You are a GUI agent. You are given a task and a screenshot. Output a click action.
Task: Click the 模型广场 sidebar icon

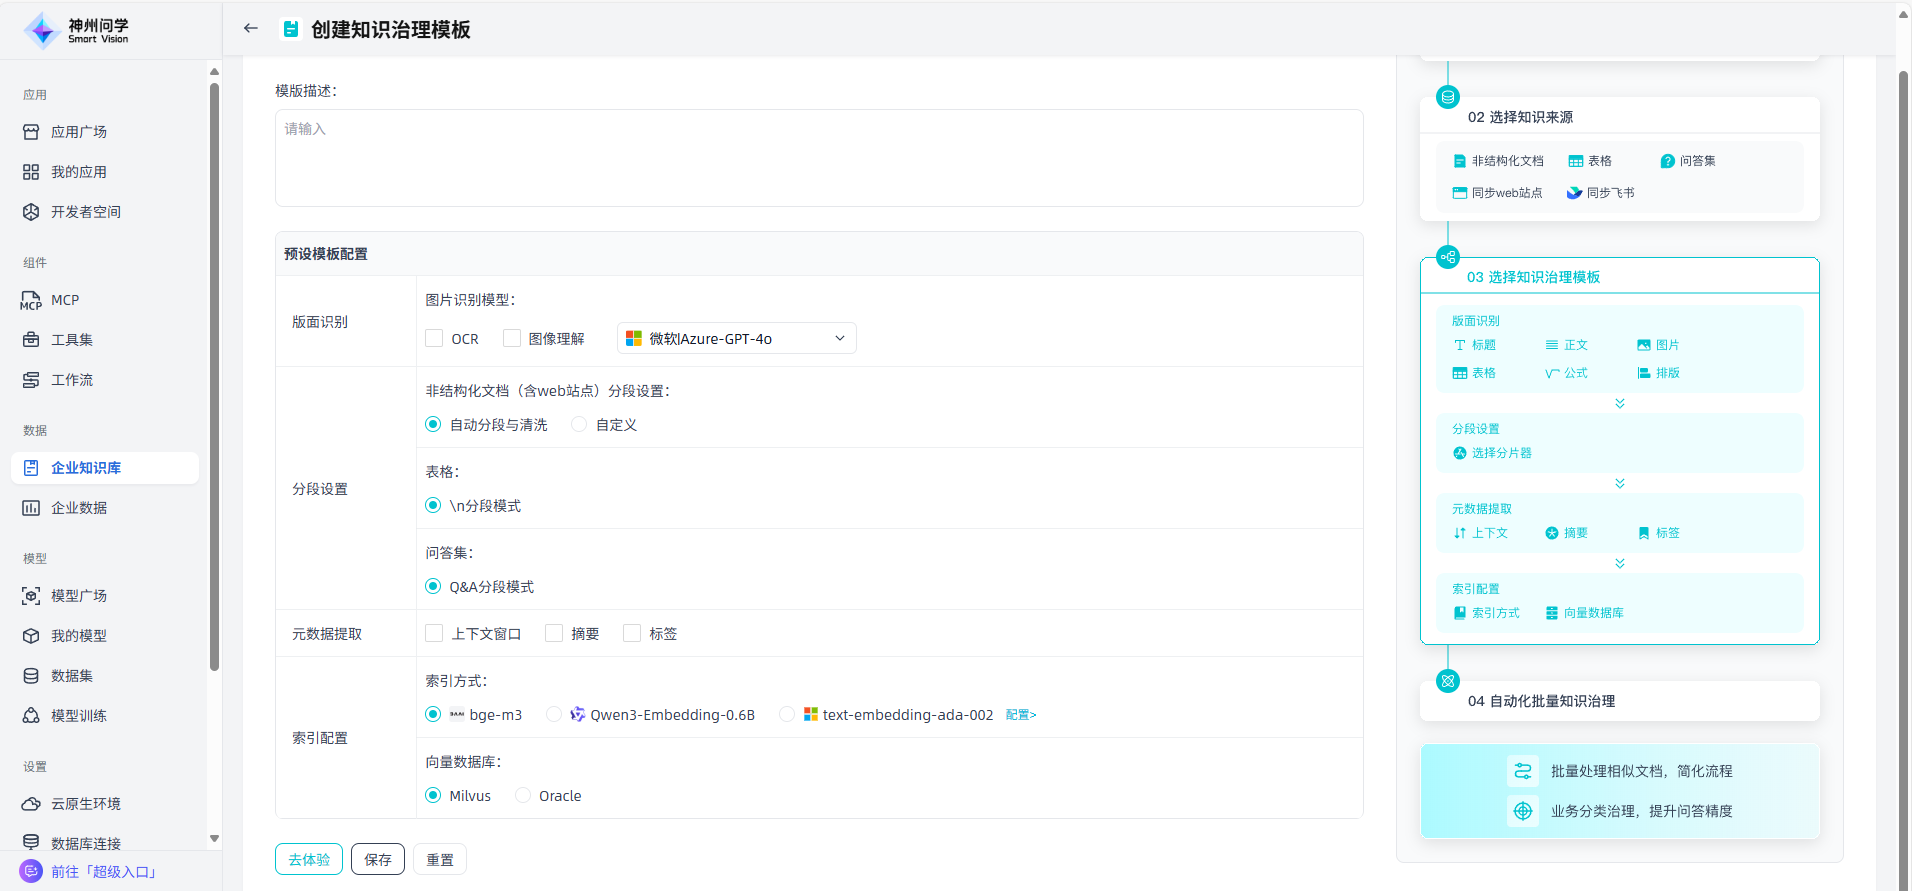coord(31,596)
